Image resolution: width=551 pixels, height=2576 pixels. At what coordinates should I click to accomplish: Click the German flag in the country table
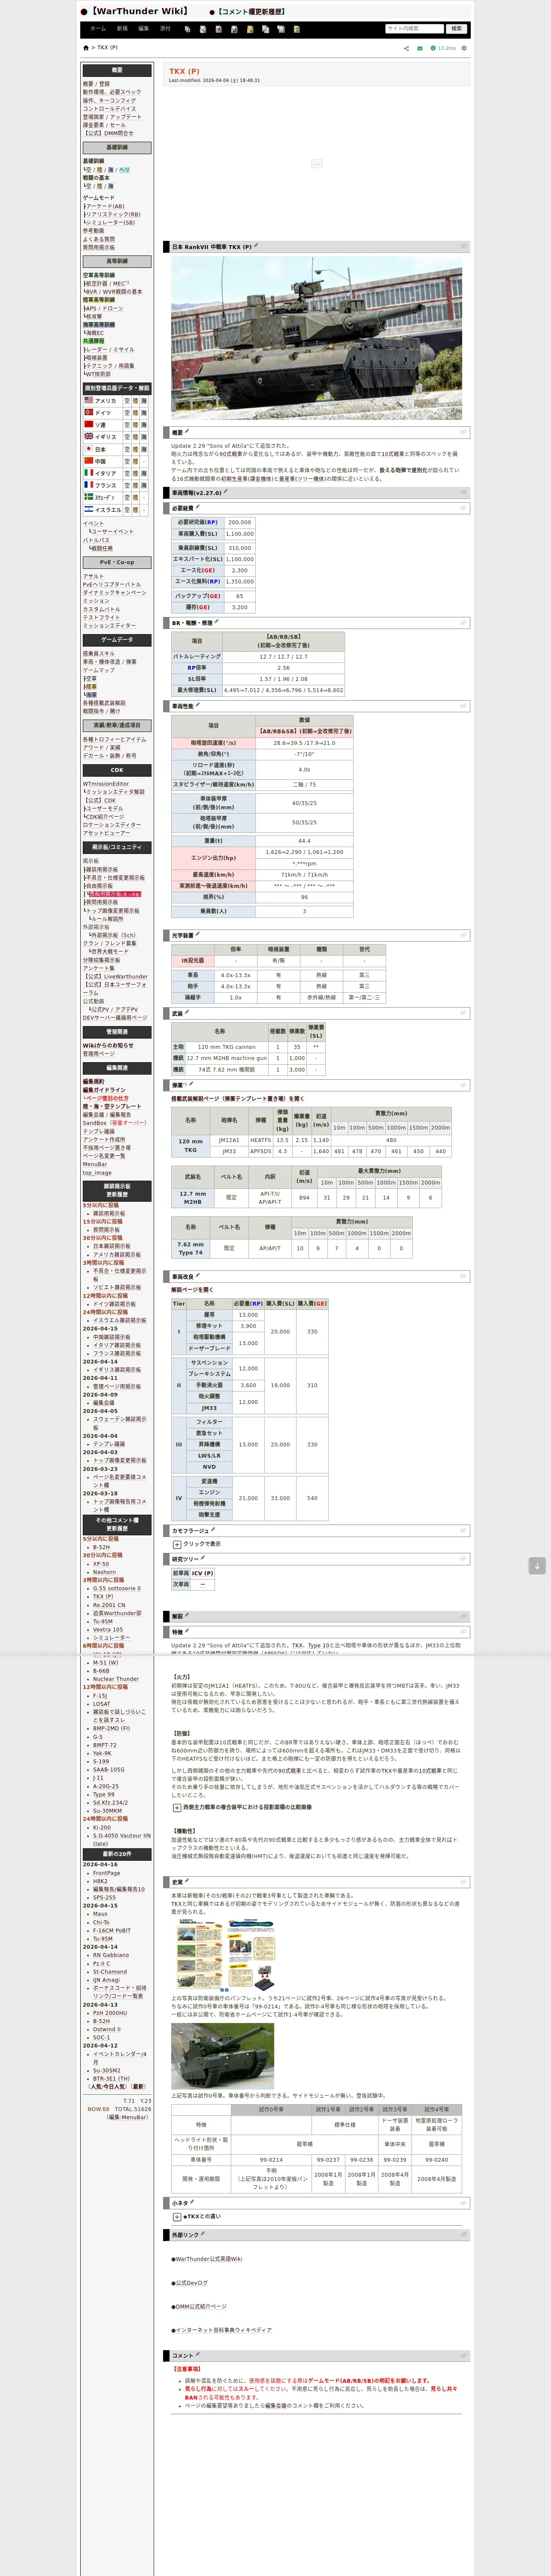point(88,412)
